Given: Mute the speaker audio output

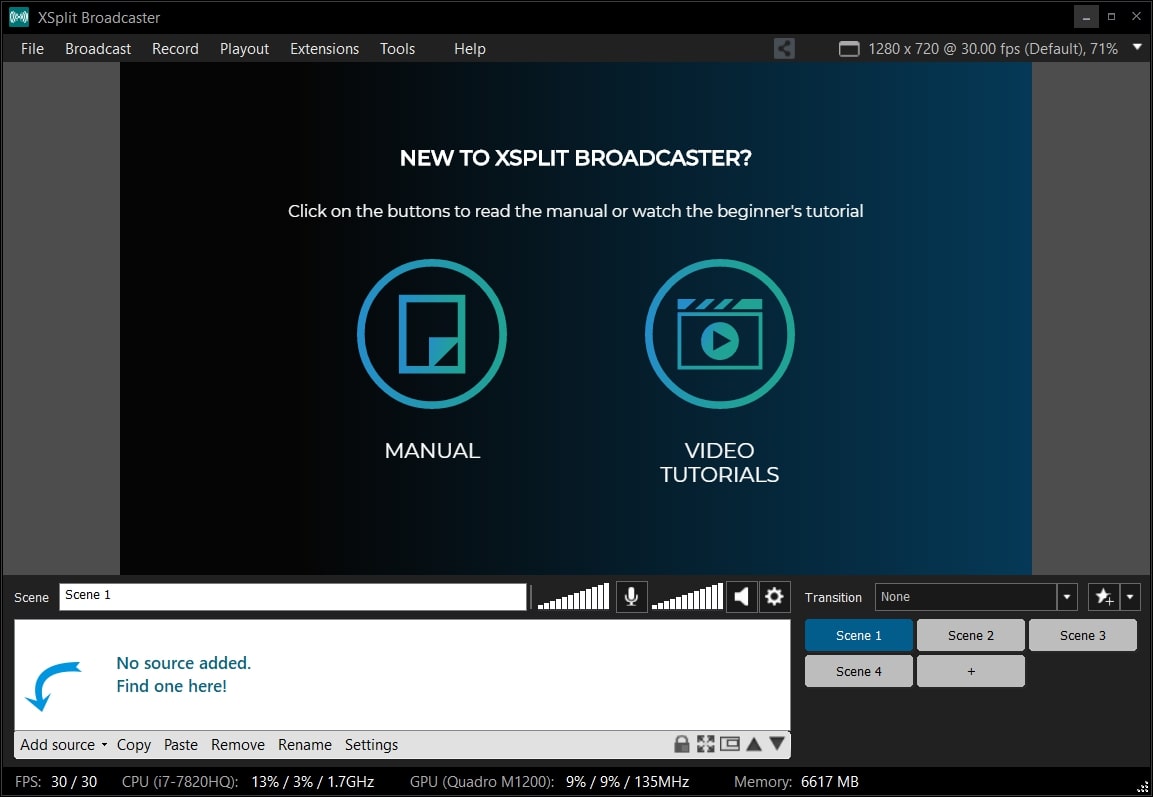Looking at the screenshot, I should click(x=741, y=597).
